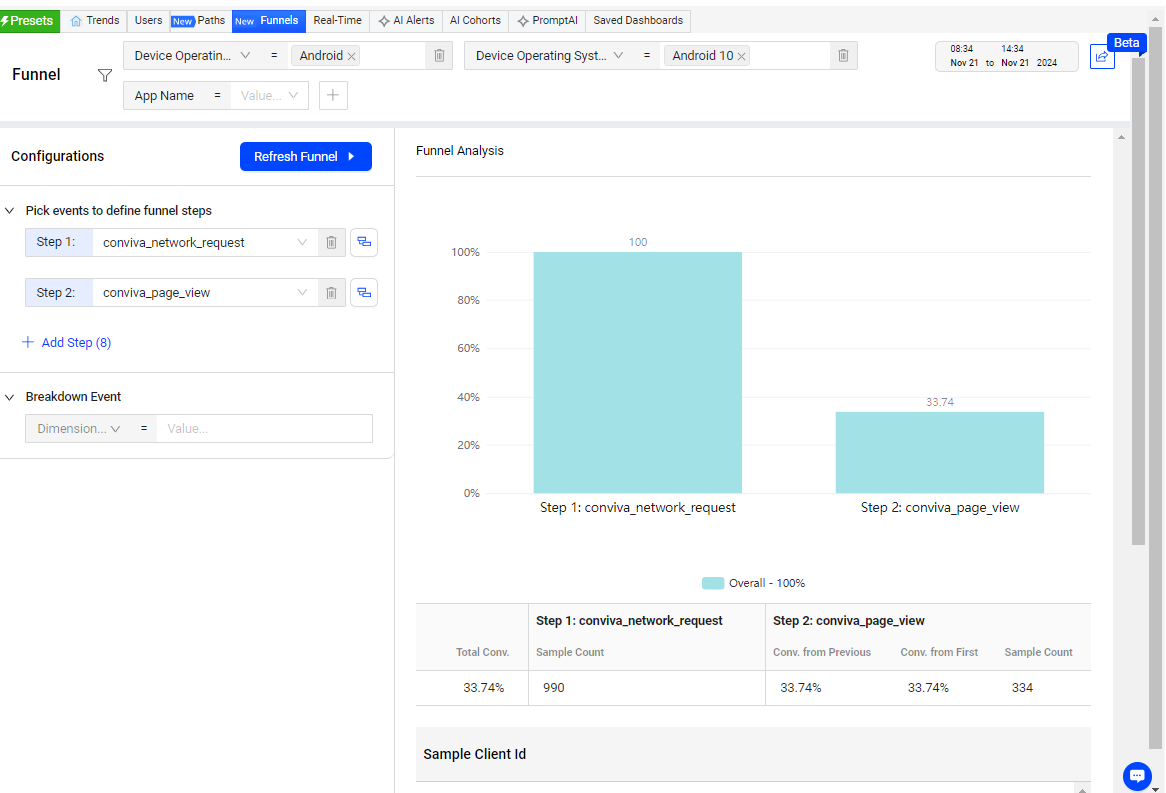Click the share icon near Beta badge
The width and height of the screenshot is (1166, 793).
click(x=1102, y=57)
